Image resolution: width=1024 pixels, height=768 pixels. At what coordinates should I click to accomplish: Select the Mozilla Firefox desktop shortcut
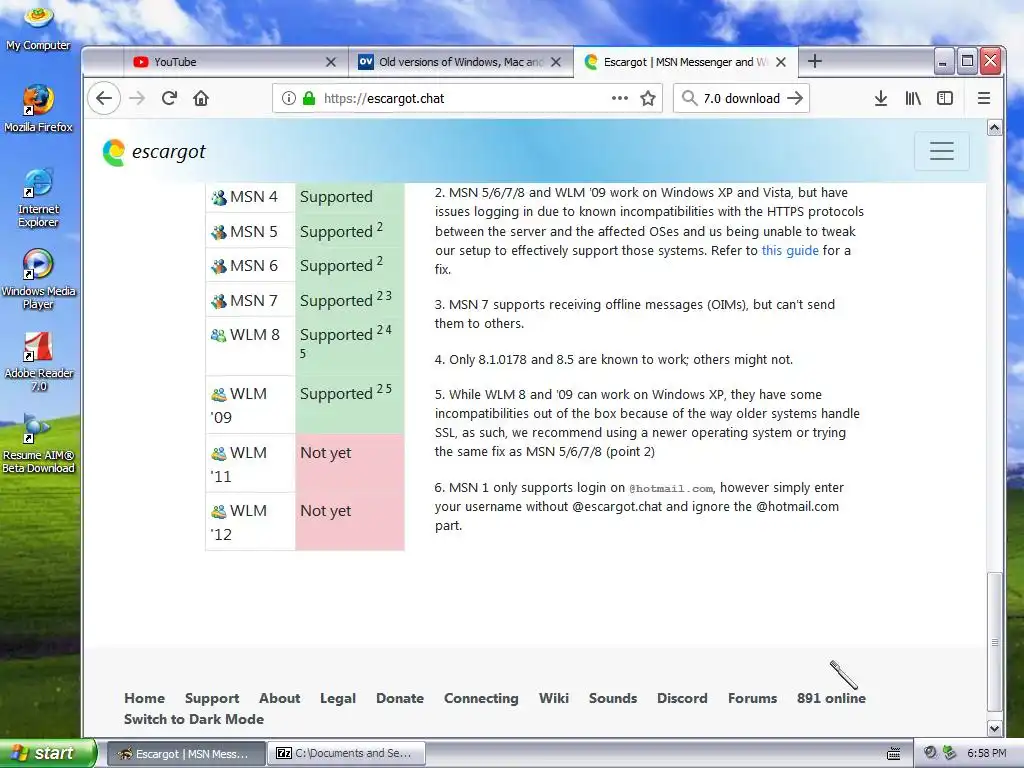click(x=39, y=109)
